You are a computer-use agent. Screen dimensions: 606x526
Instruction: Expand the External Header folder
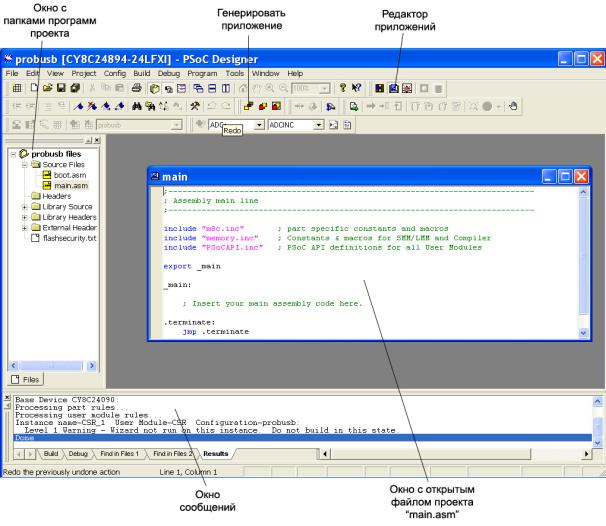(x=25, y=228)
